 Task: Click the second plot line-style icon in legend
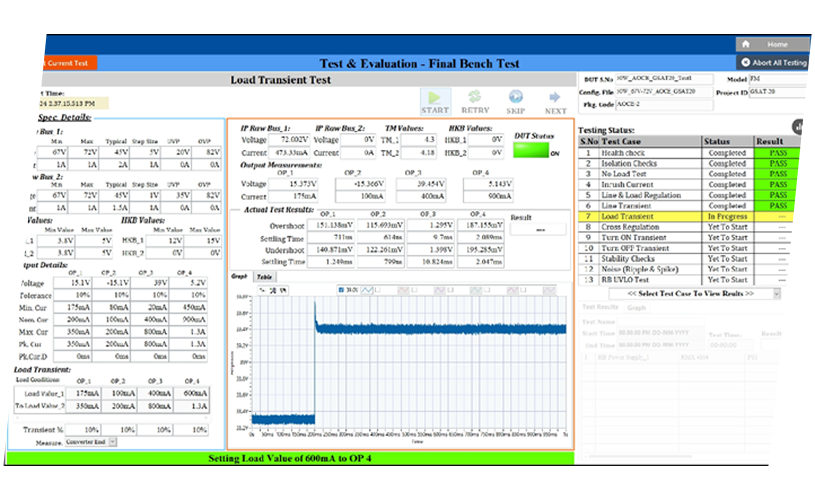(403, 290)
